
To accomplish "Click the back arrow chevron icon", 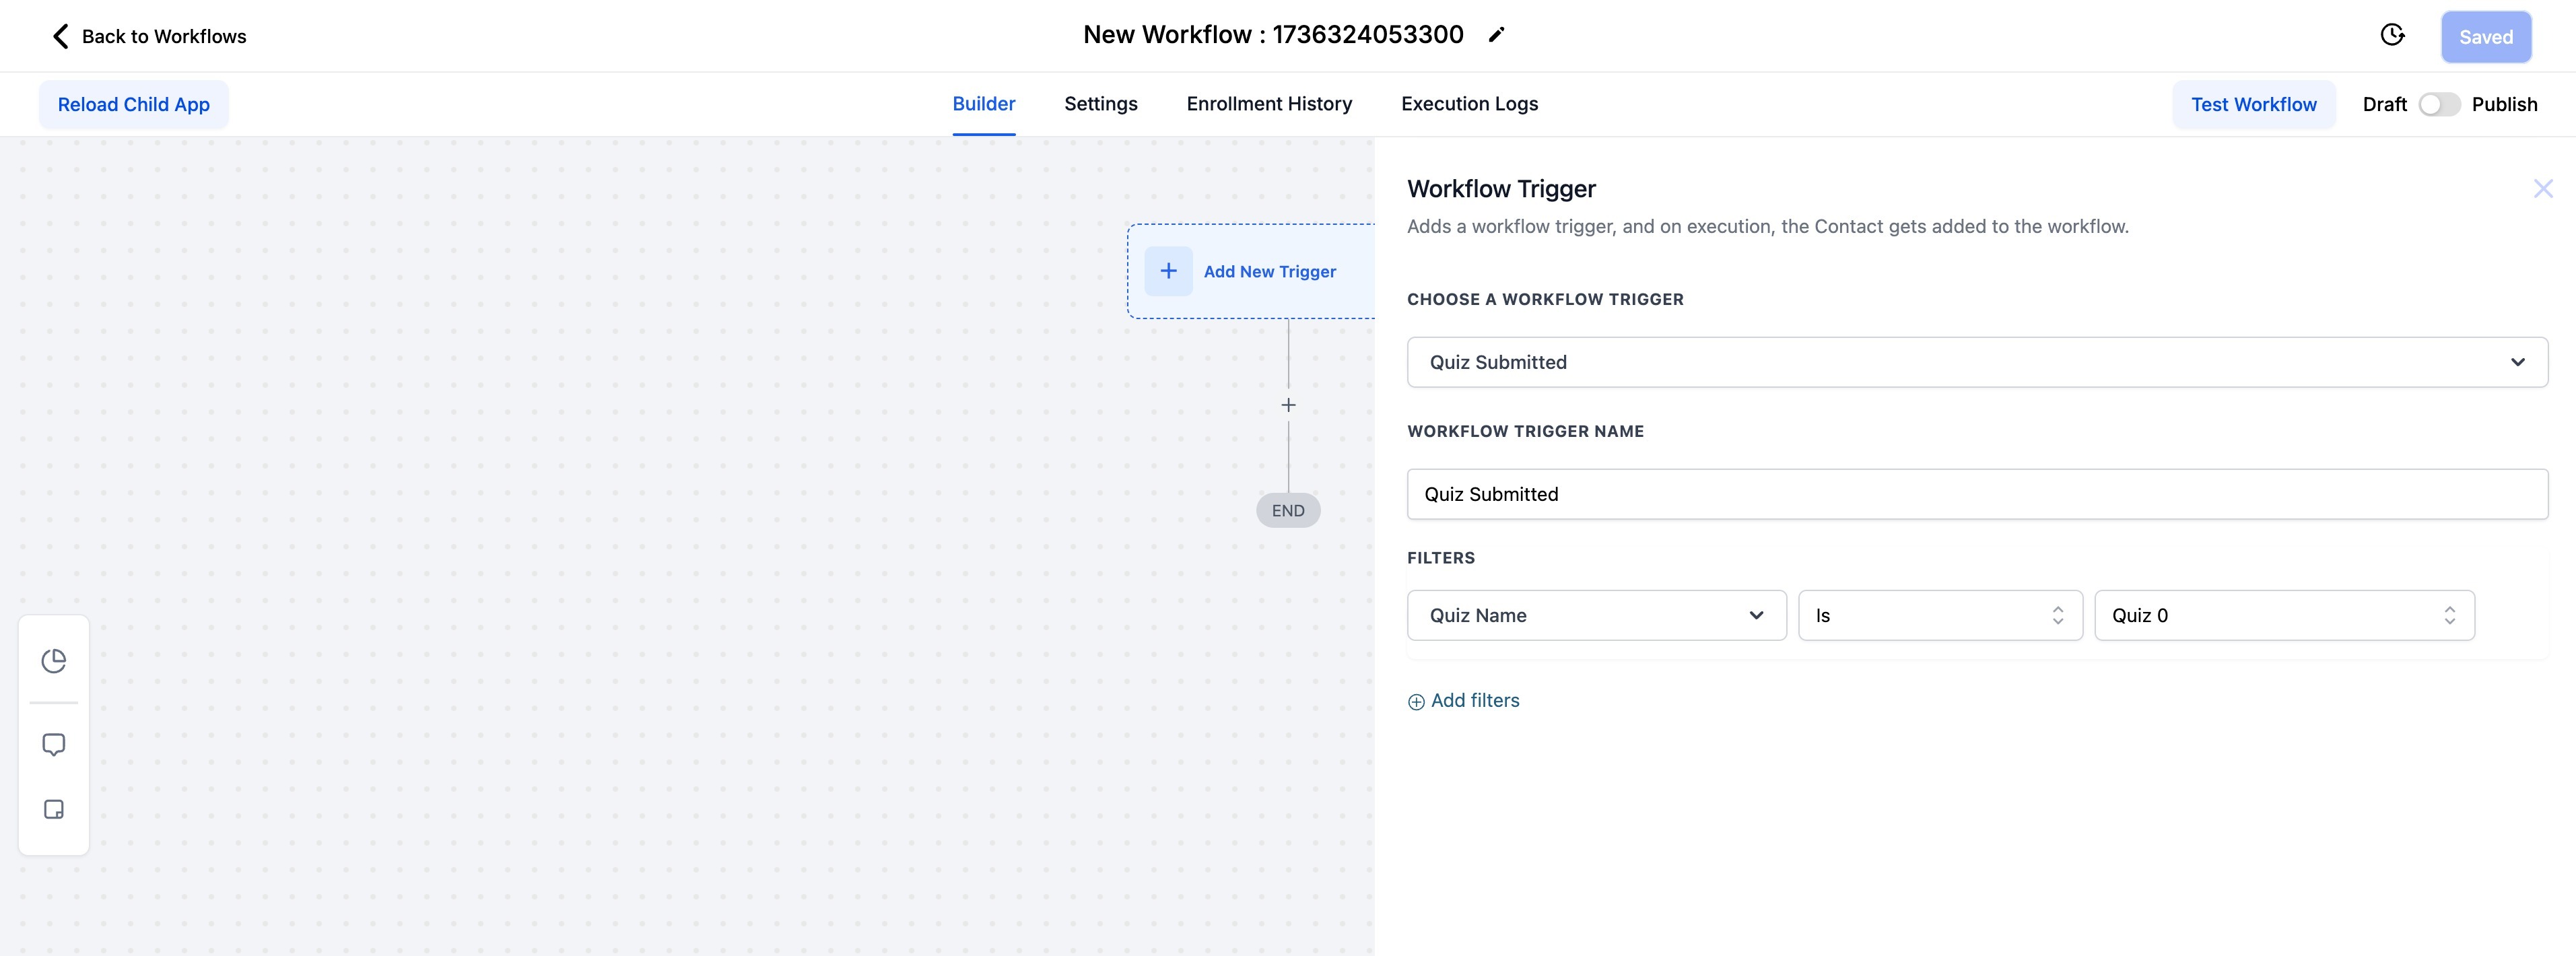I will [x=61, y=37].
